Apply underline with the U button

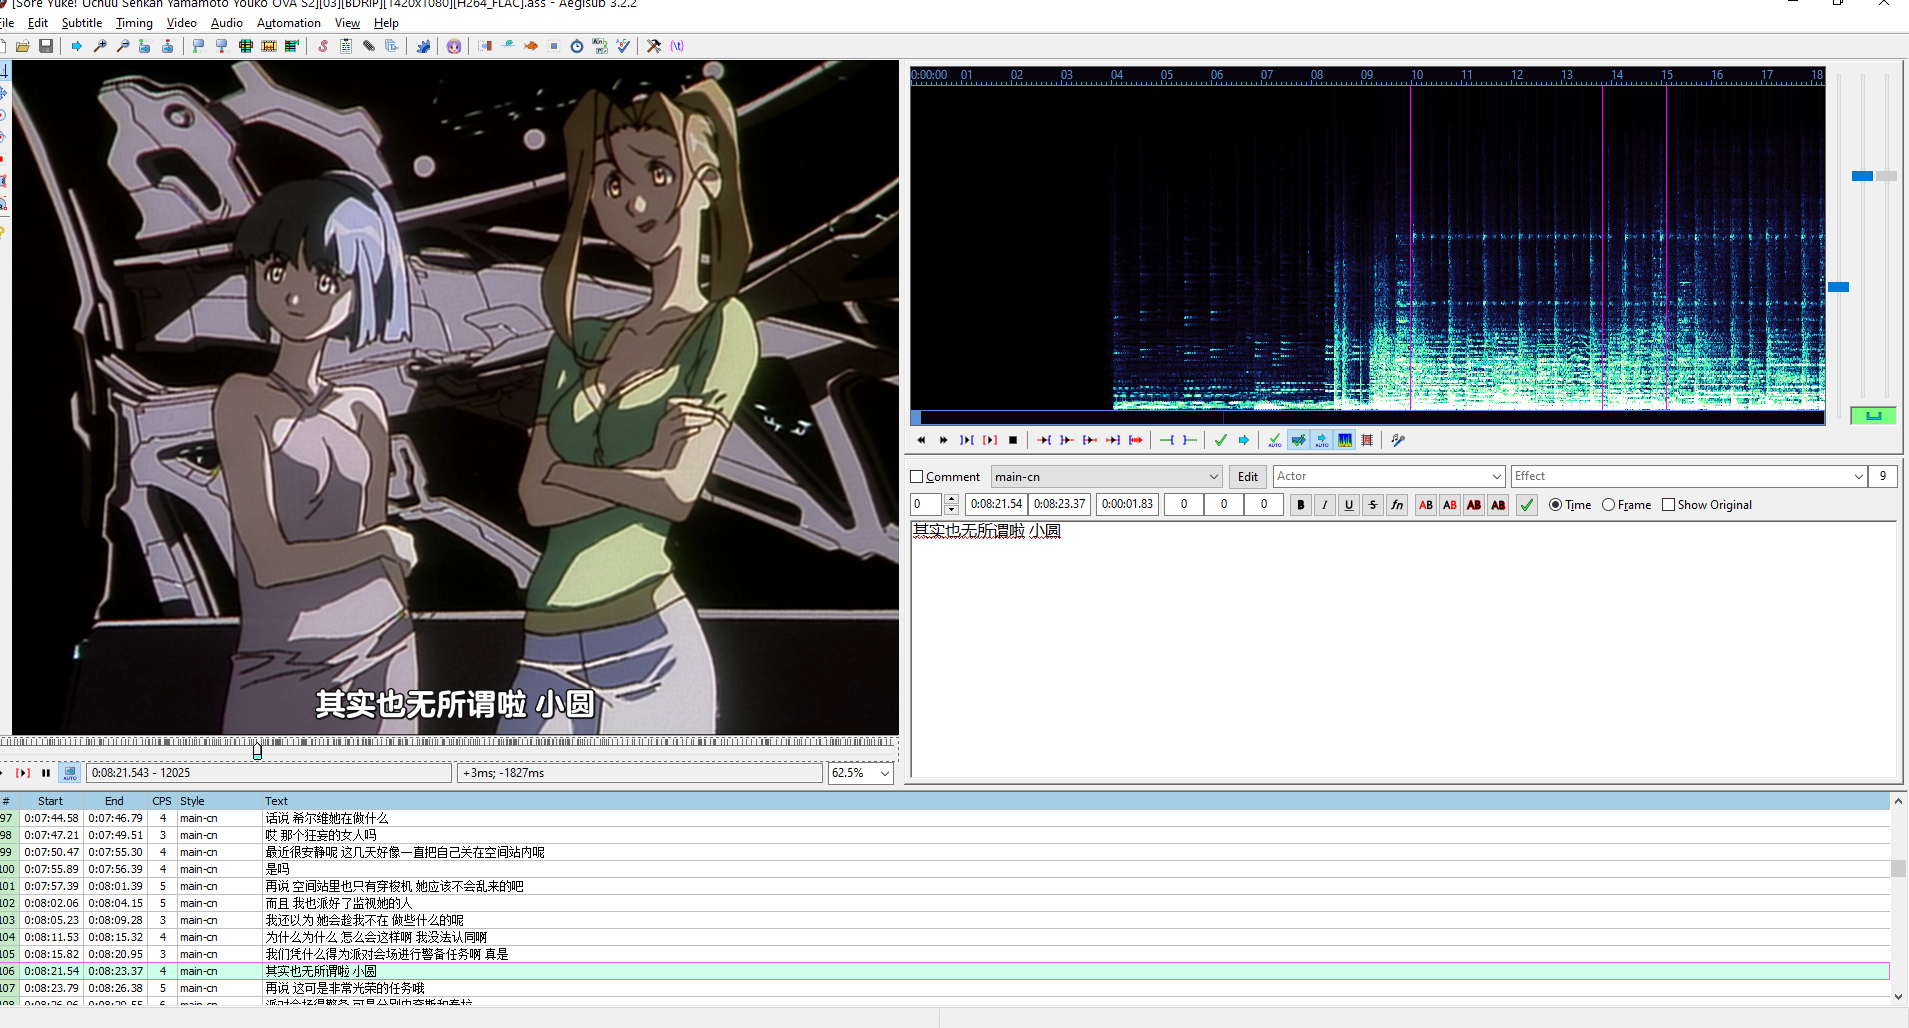point(1349,505)
